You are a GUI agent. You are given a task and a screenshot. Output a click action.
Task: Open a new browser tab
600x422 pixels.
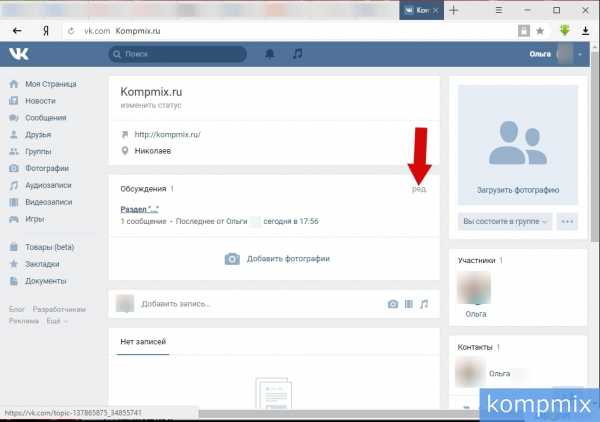click(x=454, y=10)
